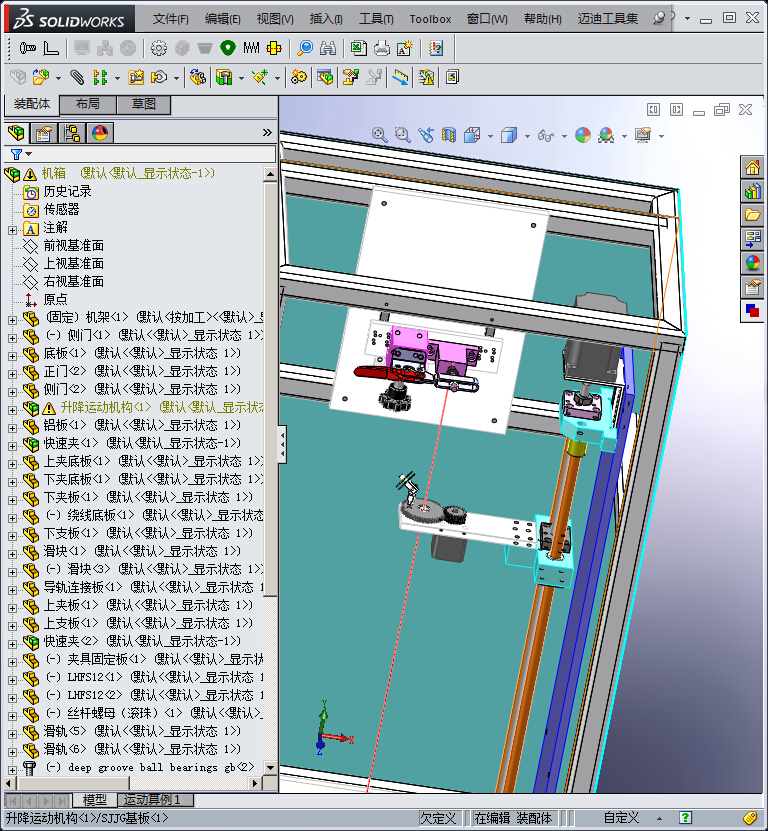Click the 自定义 units status entry
This screenshot has width=768, height=831.
621,818
